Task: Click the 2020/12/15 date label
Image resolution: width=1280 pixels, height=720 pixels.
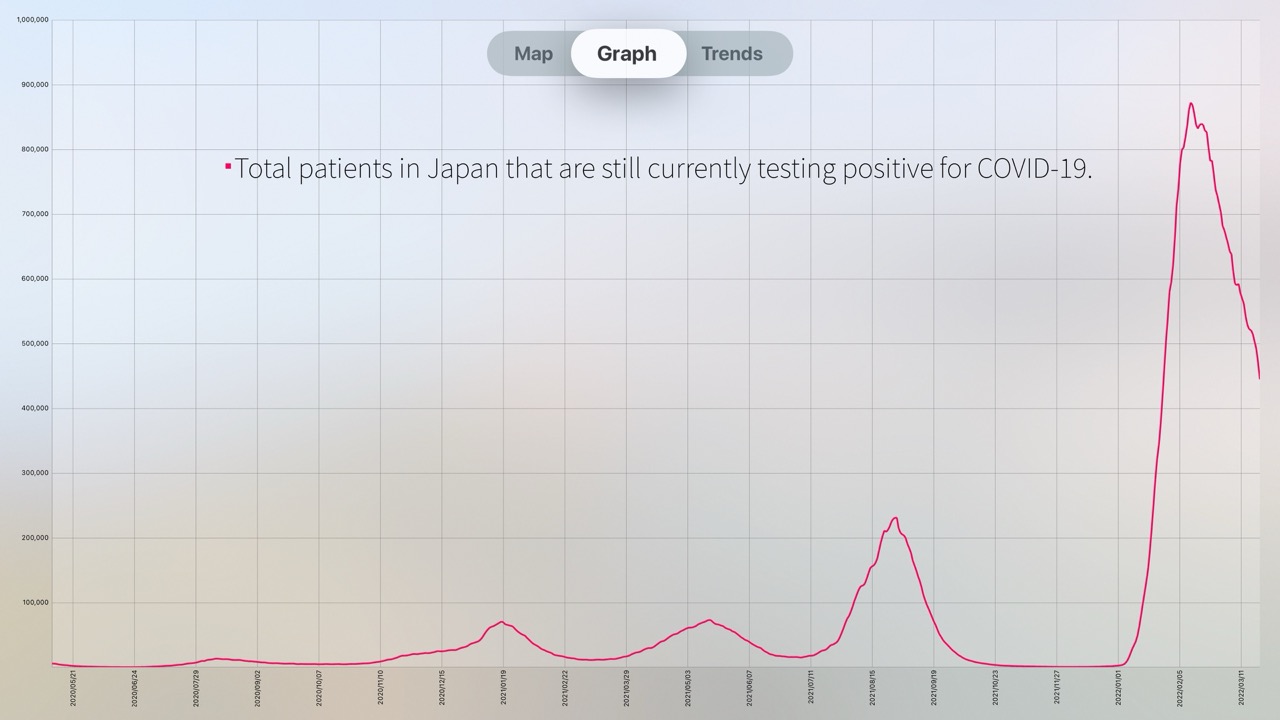Action: [442, 689]
